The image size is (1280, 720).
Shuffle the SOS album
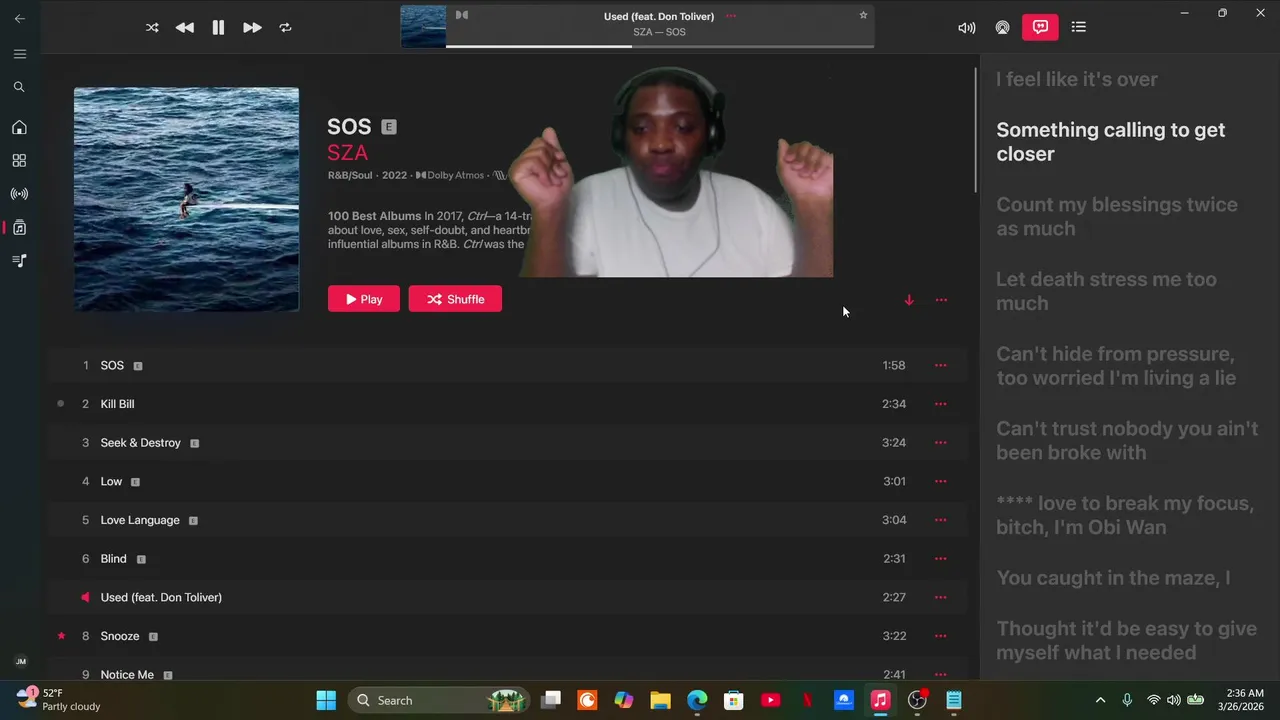click(455, 299)
